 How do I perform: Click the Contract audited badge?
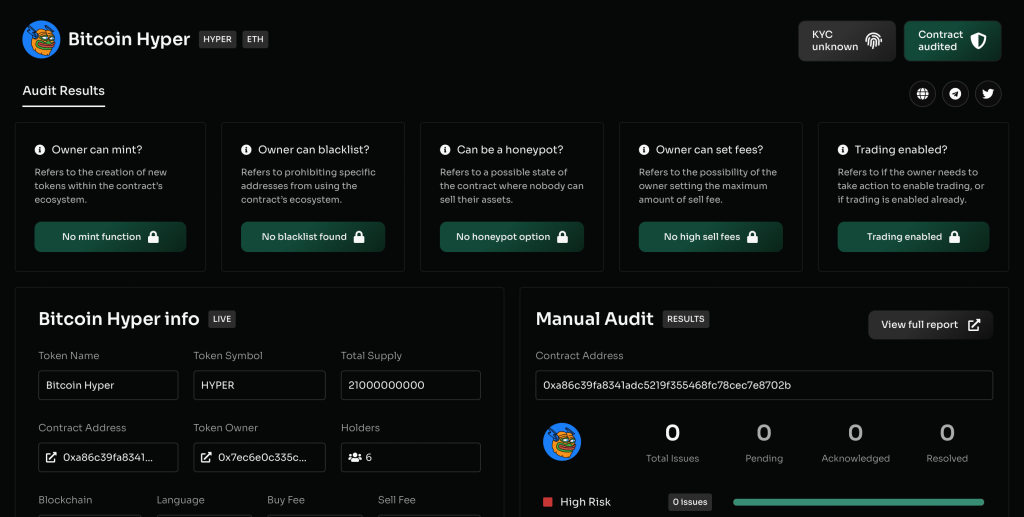[951, 41]
